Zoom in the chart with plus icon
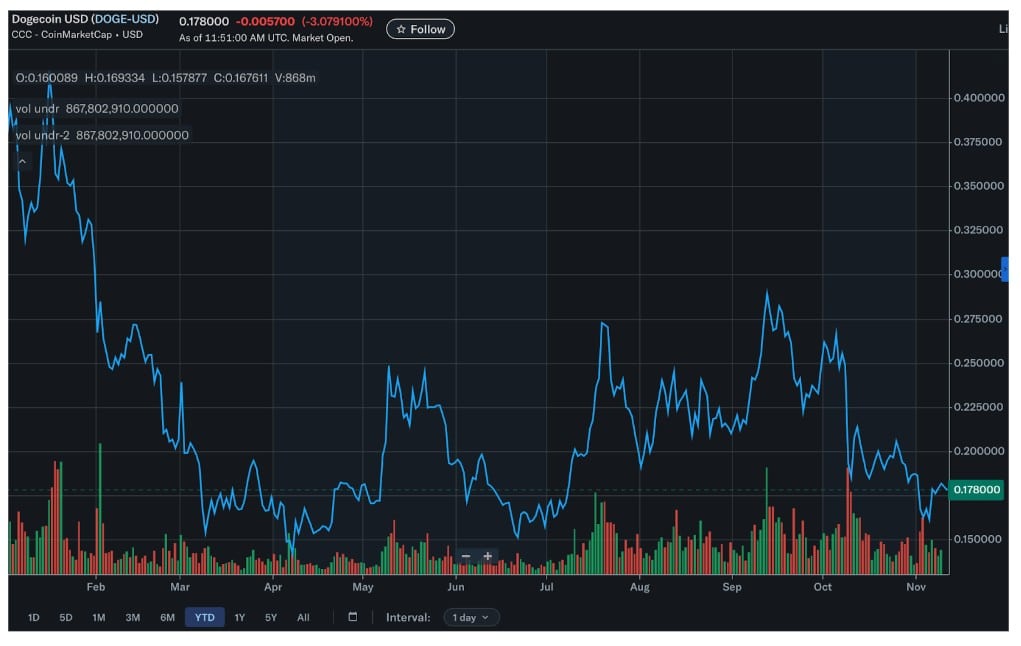Image resolution: width=1021 pixels, height=646 pixels. [488, 556]
